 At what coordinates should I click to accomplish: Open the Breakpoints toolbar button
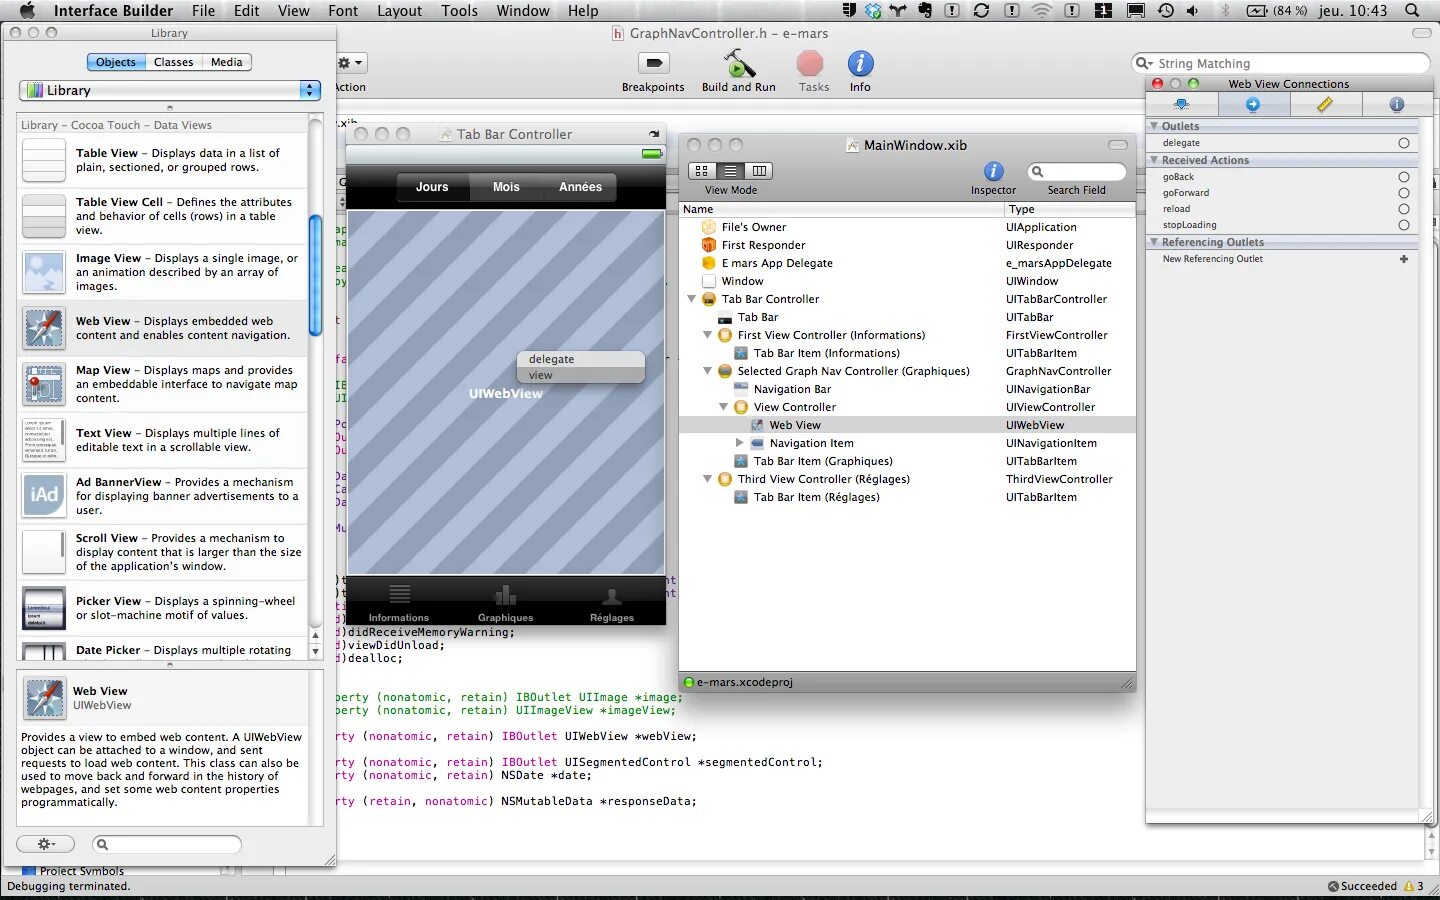(x=653, y=63)
